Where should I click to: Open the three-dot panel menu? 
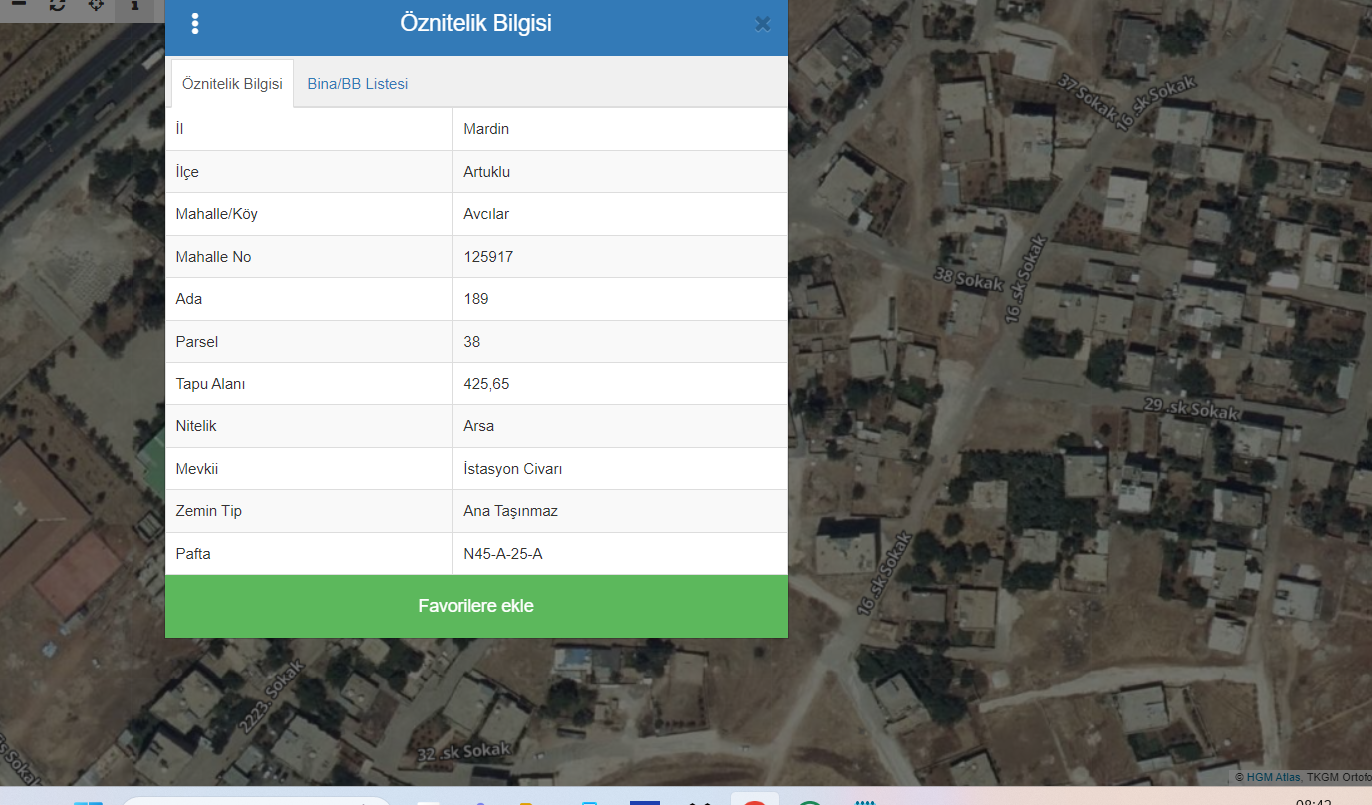pos(194,24)
